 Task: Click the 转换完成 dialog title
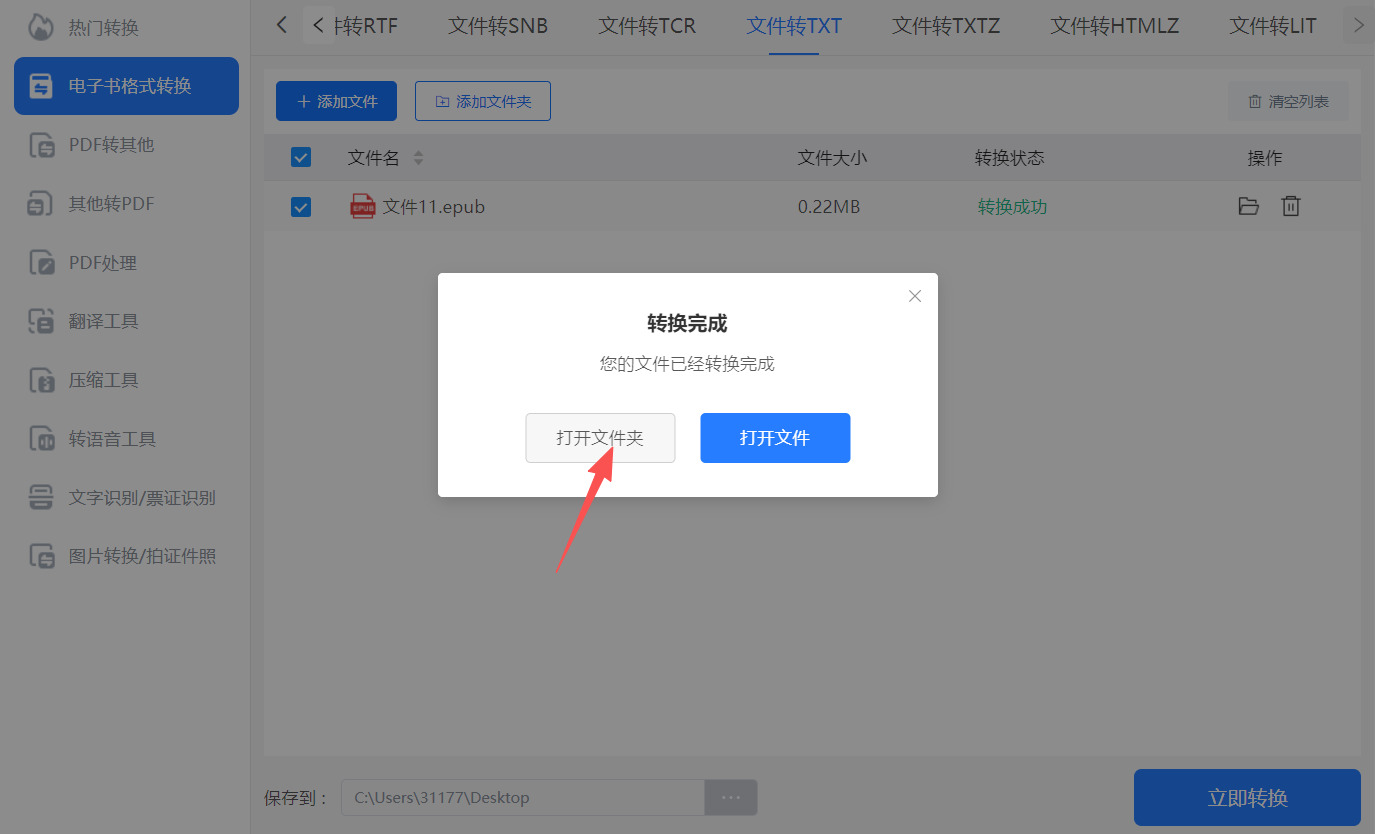click(687, 323)
